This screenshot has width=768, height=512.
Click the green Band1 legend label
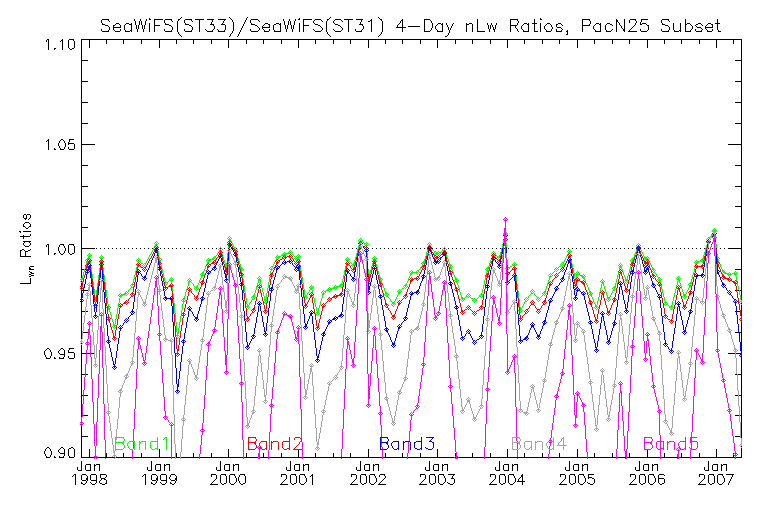point(142,444)
